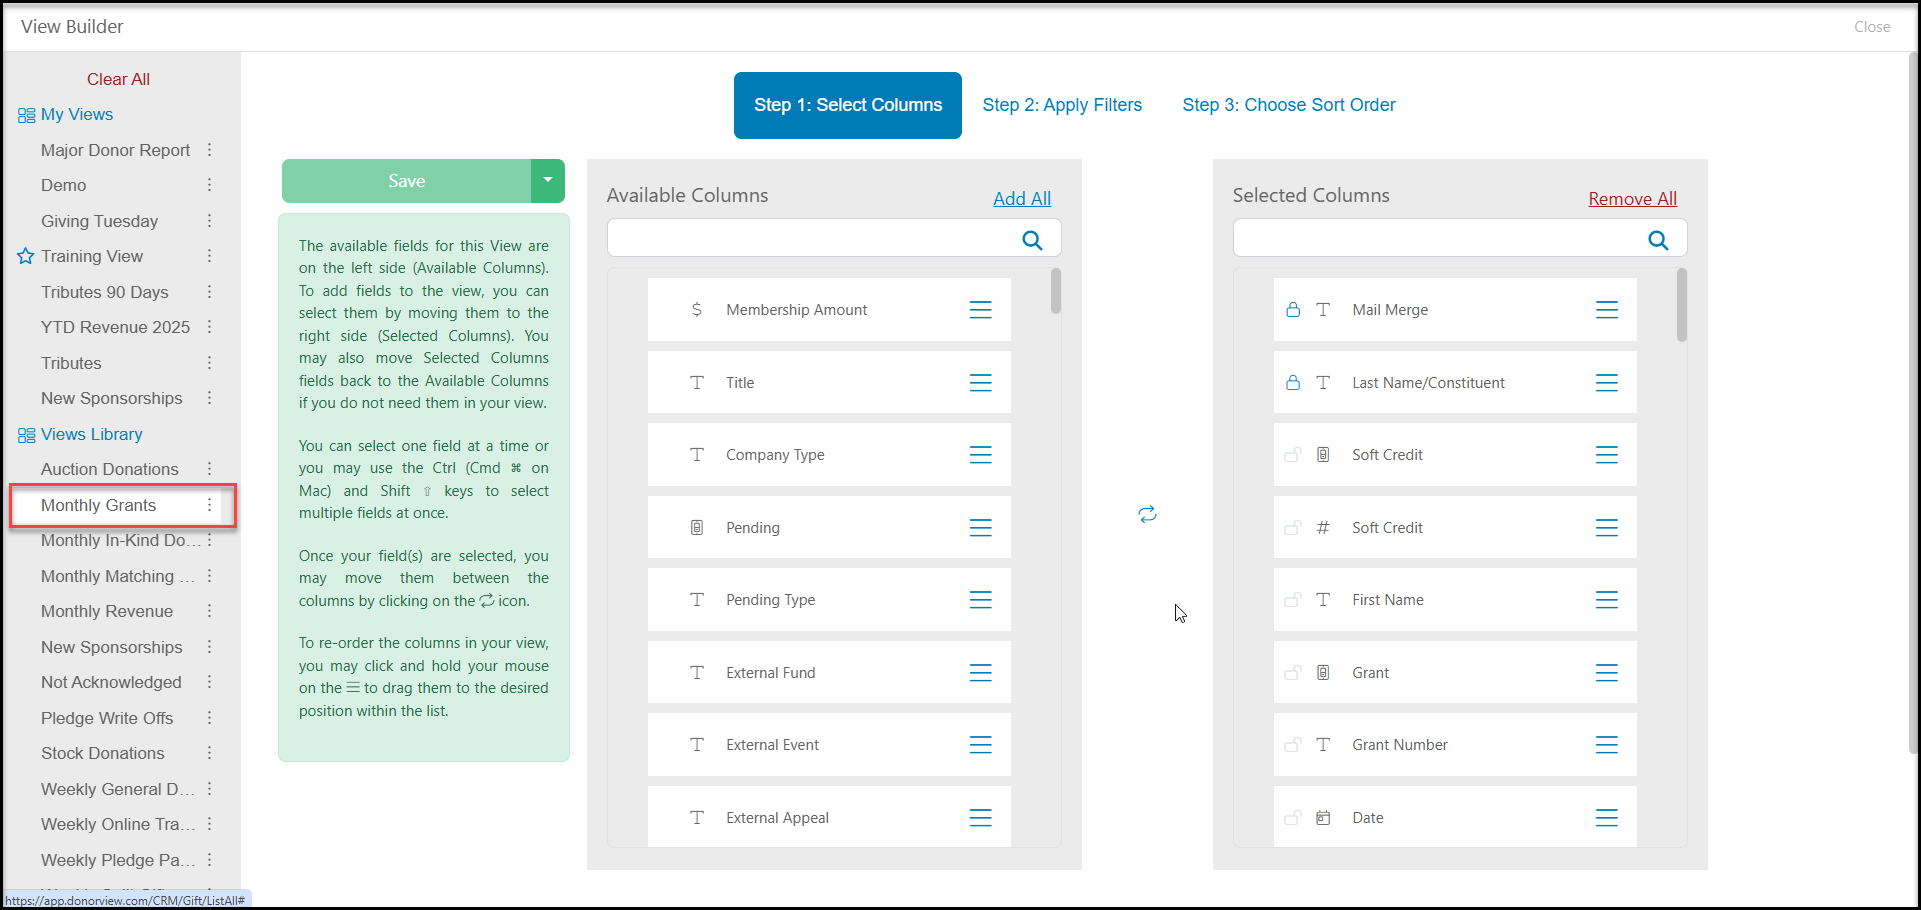1921x910 pixels.
Task: Click drag handle for First Name
Action: pos(1606,600)
